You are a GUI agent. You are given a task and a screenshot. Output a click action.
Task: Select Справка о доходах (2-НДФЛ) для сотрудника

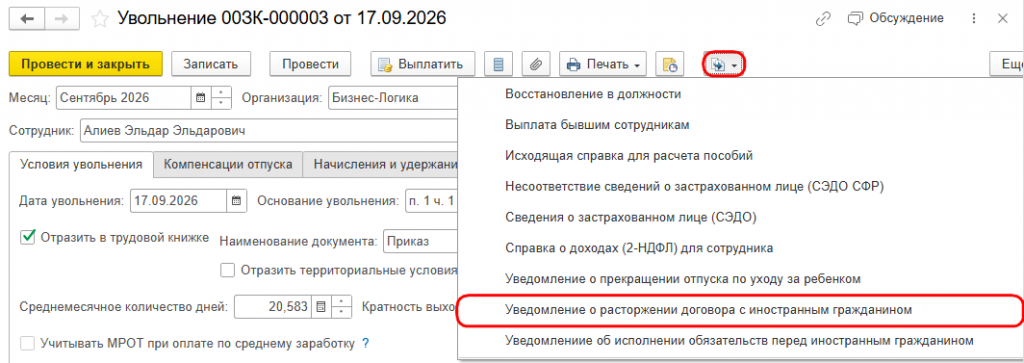click(x=639, y=247)
